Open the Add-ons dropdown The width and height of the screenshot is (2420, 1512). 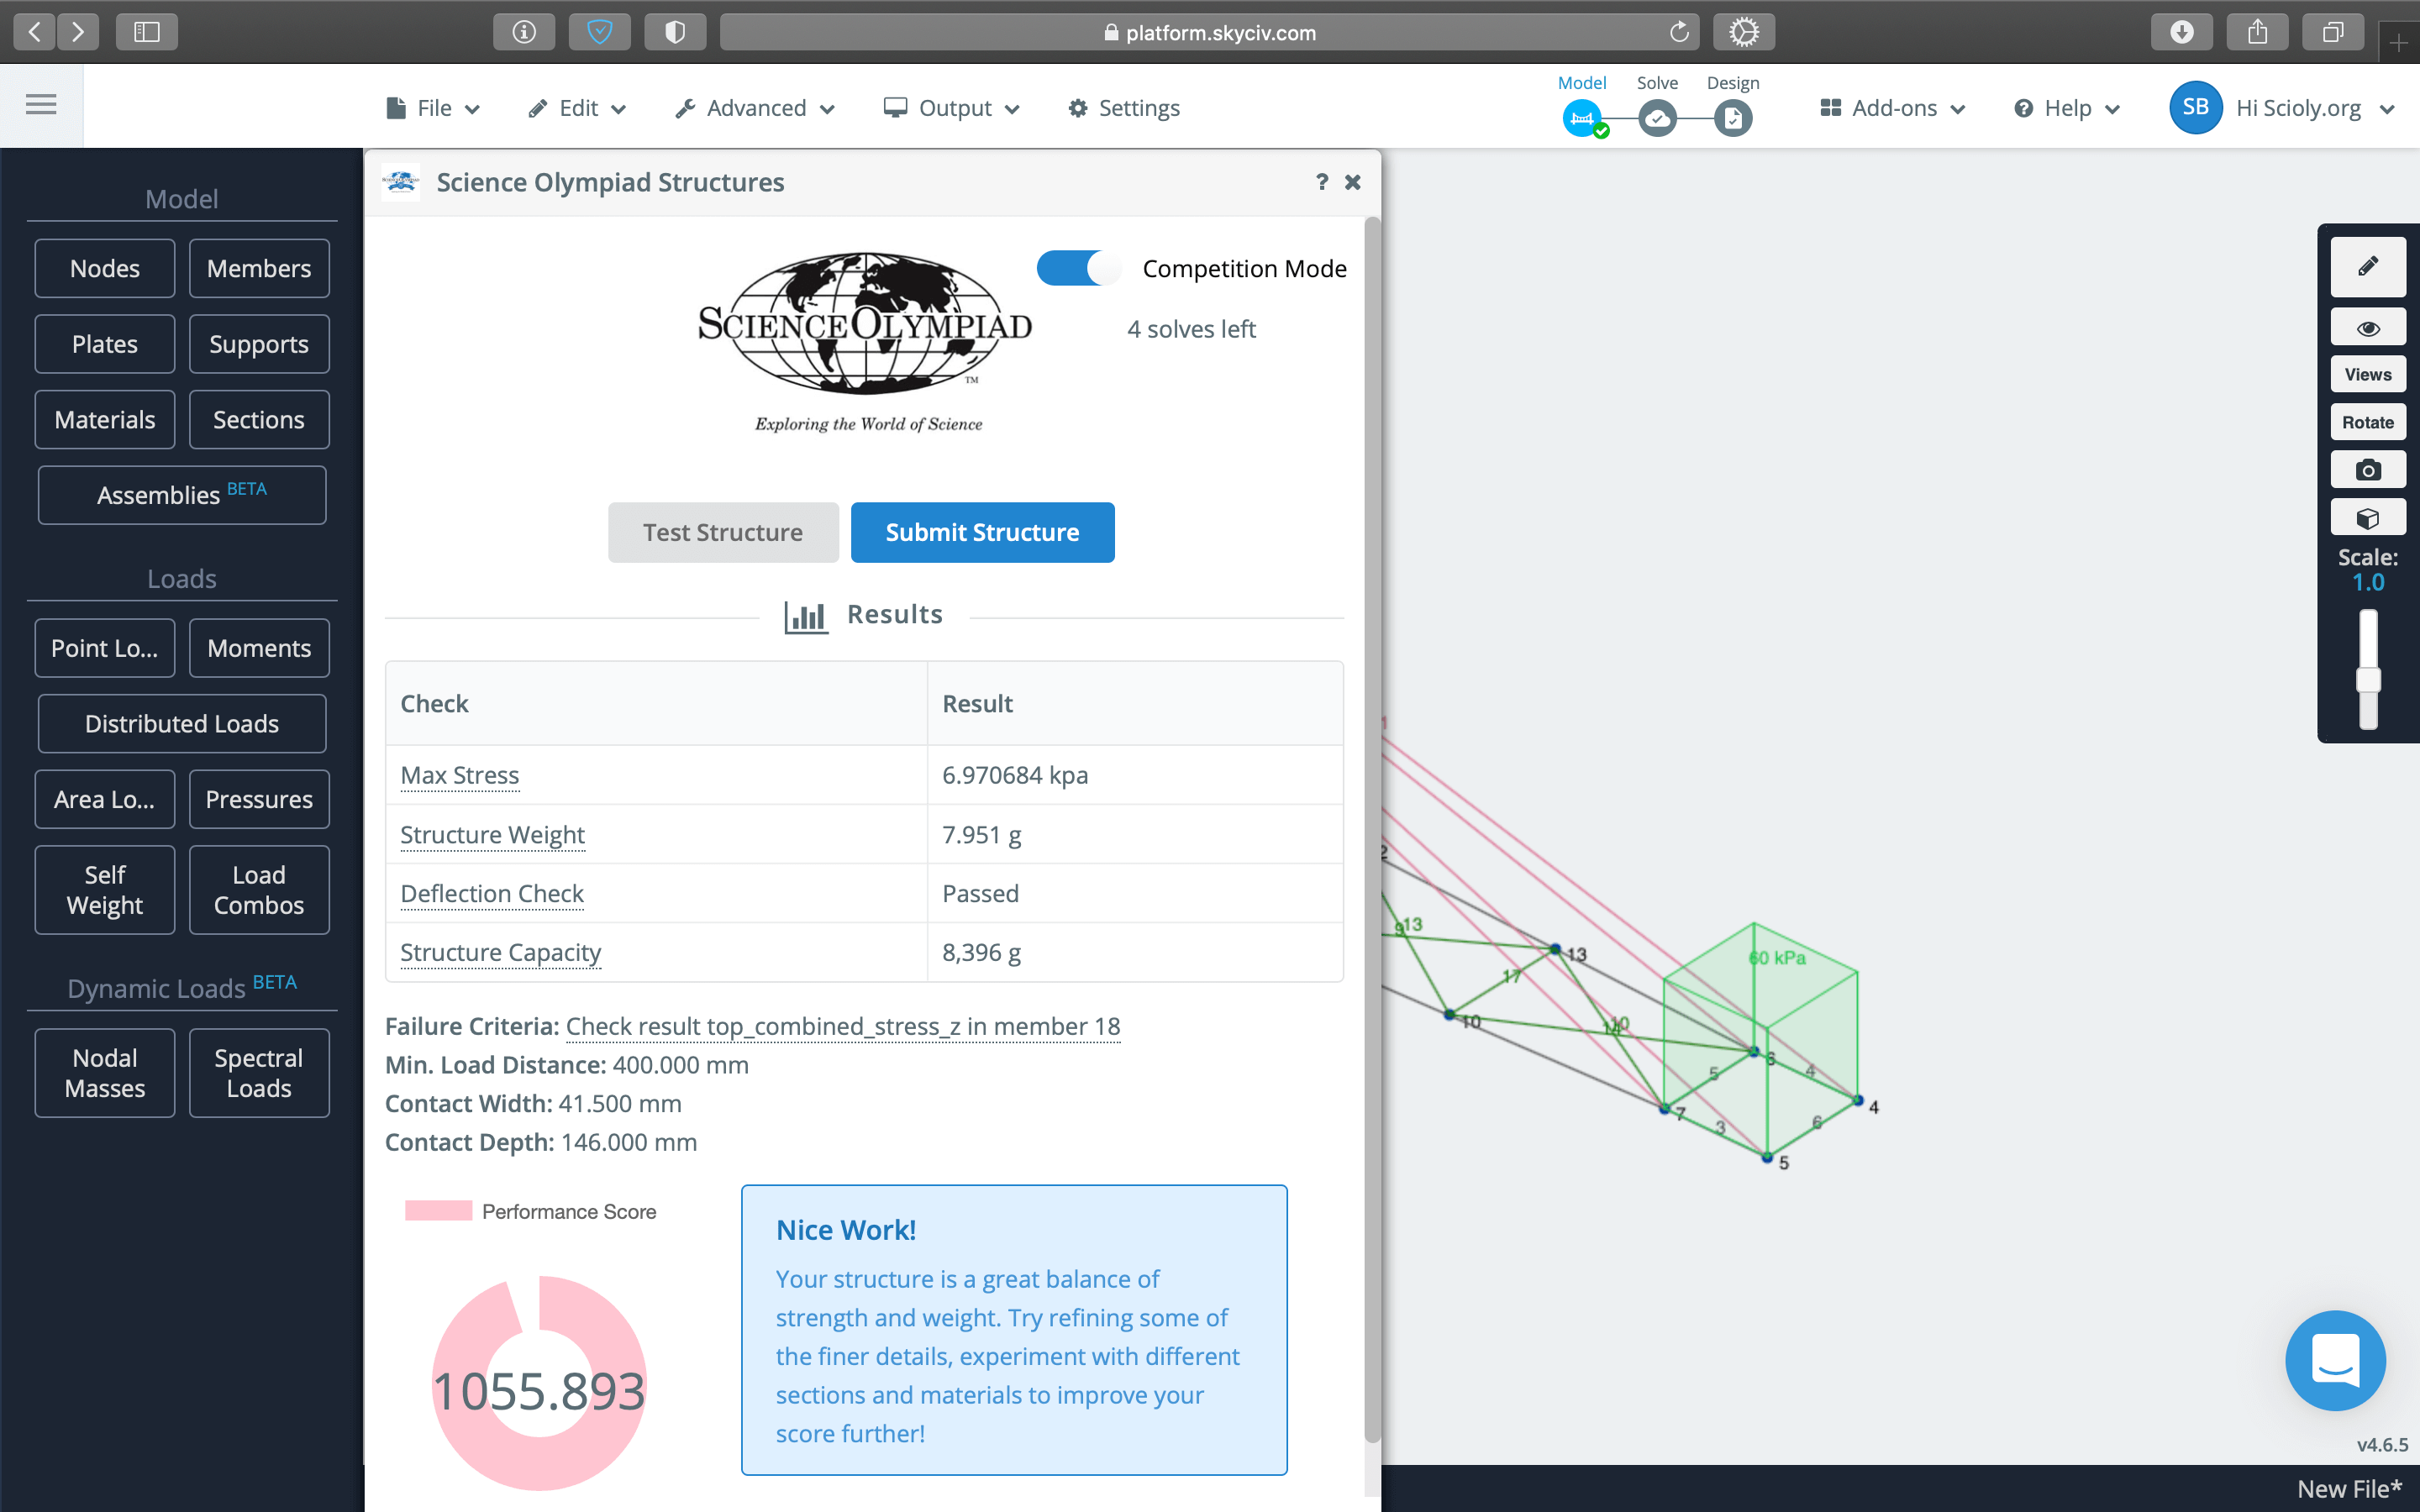pyautogui.click(x=1893, y=108)
